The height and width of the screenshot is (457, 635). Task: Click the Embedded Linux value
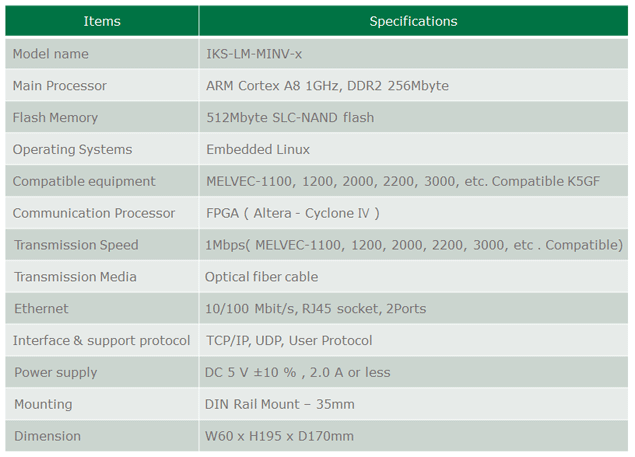tap(258, 150)
